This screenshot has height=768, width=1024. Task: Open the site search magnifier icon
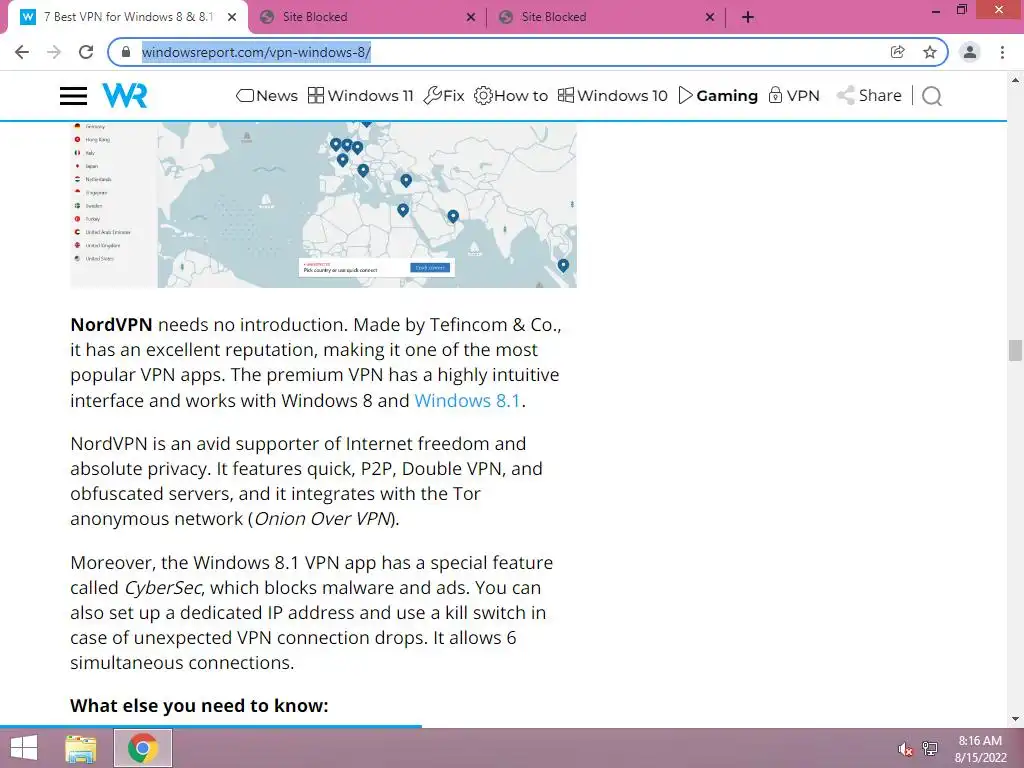pos(932,96)
